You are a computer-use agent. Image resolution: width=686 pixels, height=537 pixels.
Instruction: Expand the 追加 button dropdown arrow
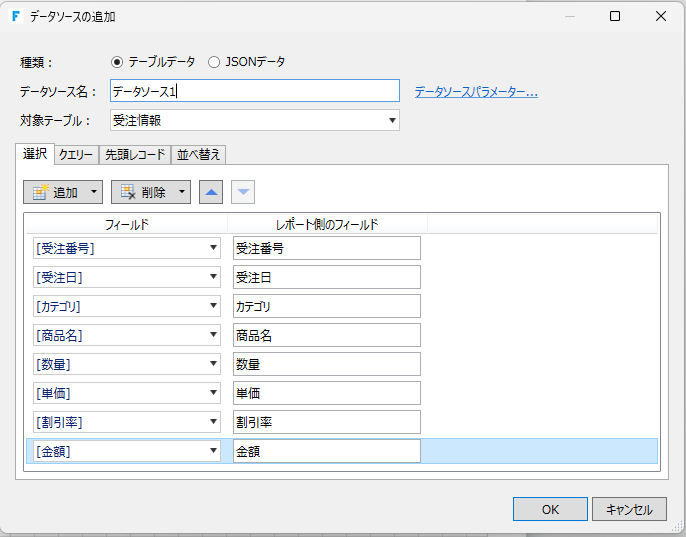tap(94, 192)
